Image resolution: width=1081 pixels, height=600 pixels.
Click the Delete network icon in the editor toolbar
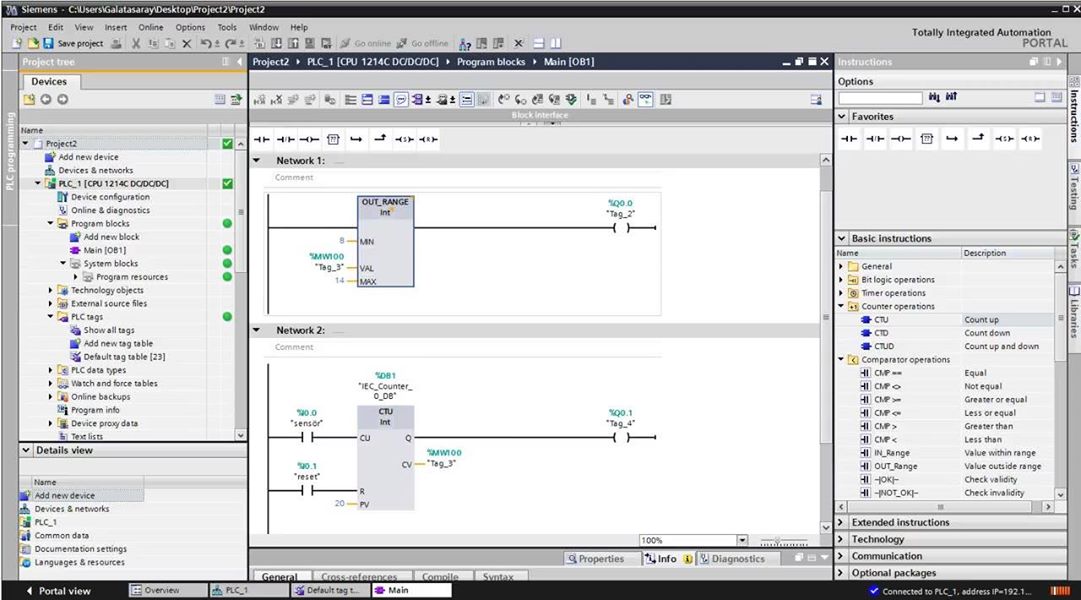point(276,99)
